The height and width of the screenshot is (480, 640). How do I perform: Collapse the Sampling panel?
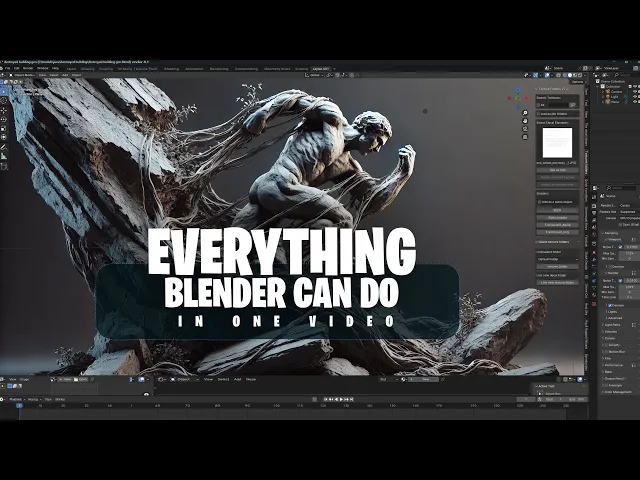tap(610, 233)
